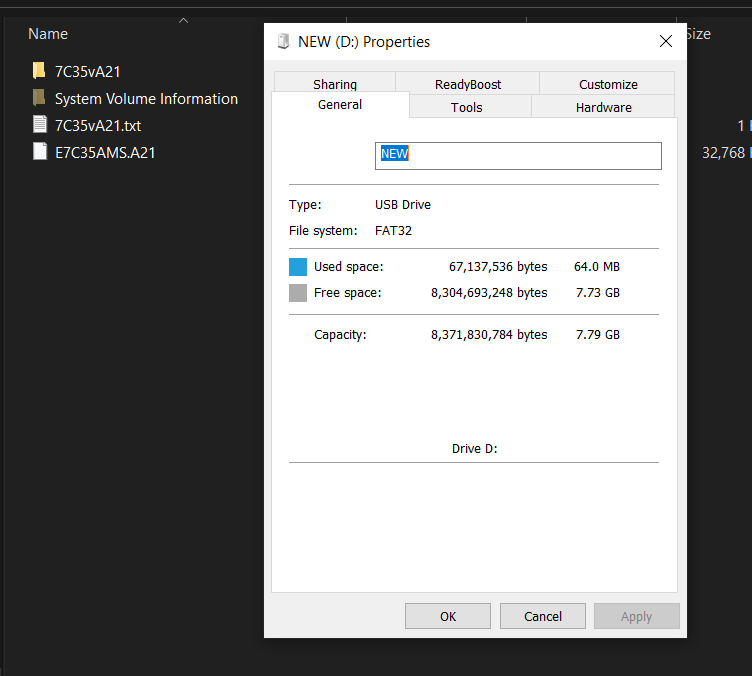The image size is (752, 676).
Task: Click the Apply button
Action: pyautogui.click(x=637, y=616)
